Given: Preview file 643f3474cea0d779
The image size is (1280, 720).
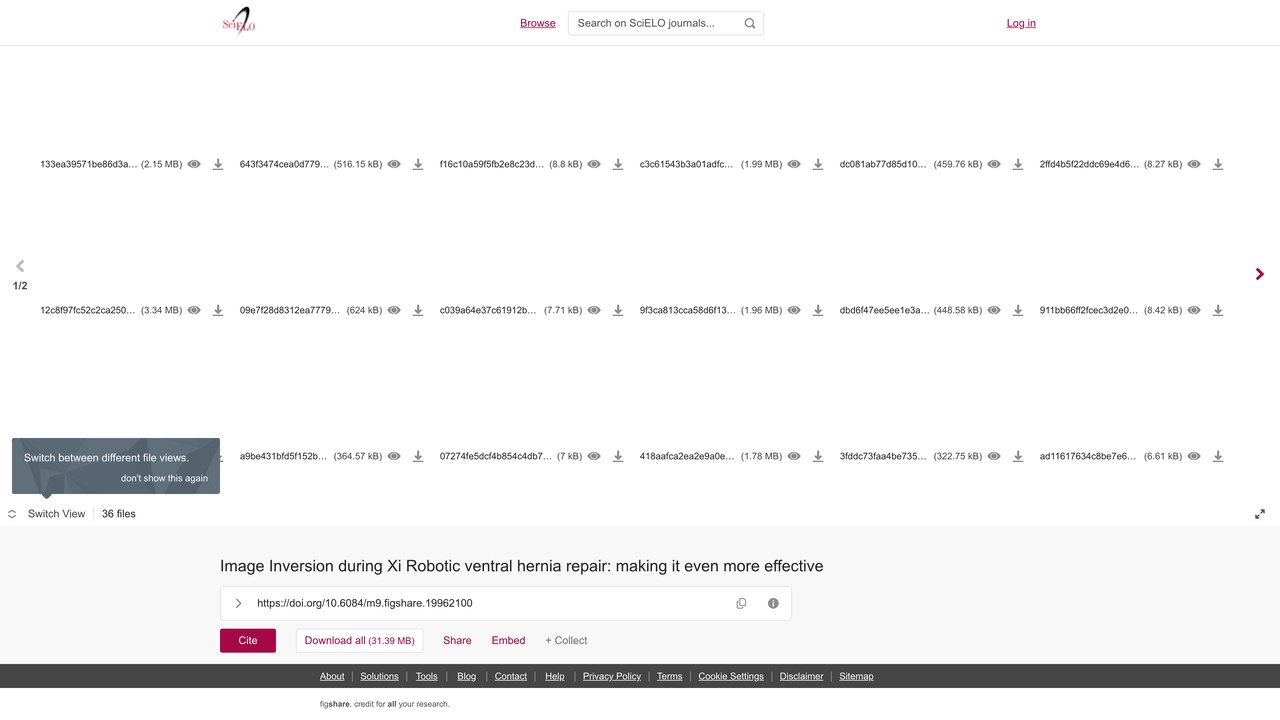Looking at the screenshot, I should pyautogui.click(x=394, y=164).
